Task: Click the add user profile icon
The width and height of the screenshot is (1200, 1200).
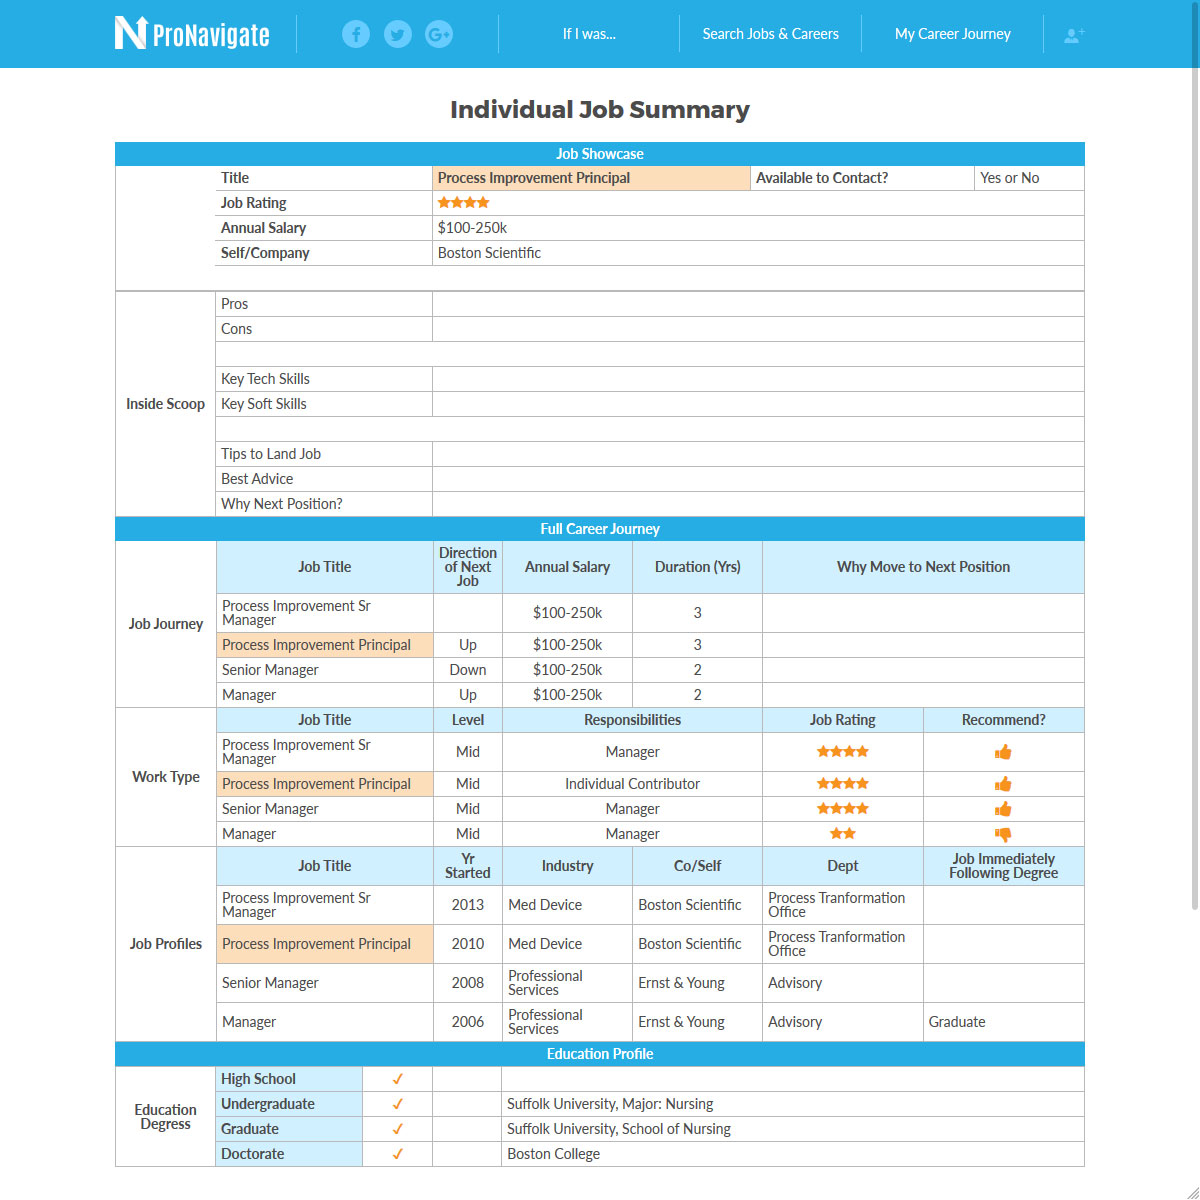Action: point(1074,35)
